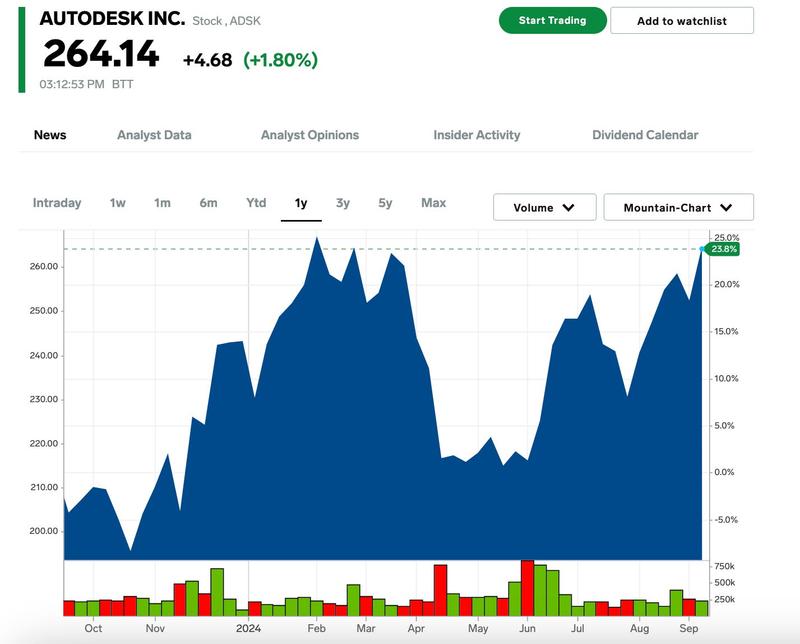This screenshot has height=644, width=800.
Task: Click the Sep x-axis label
Action: pyautogui.click(x=688, y=628)
